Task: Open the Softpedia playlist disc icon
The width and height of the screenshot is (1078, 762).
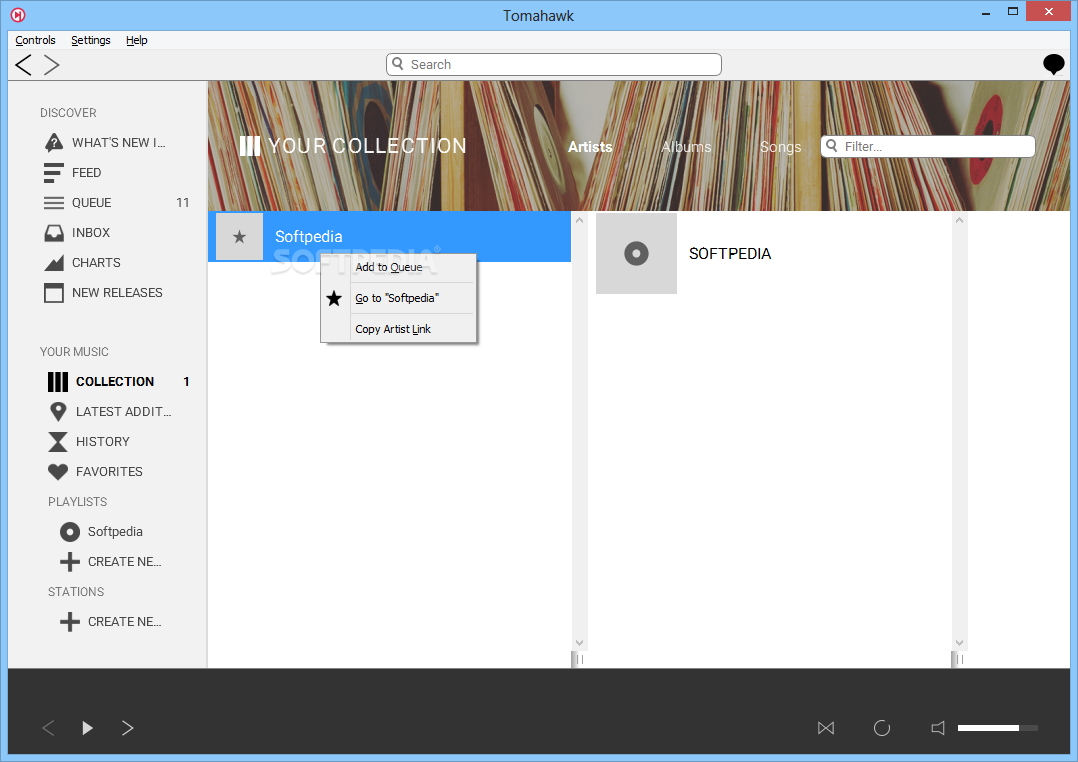Action: 69,532
